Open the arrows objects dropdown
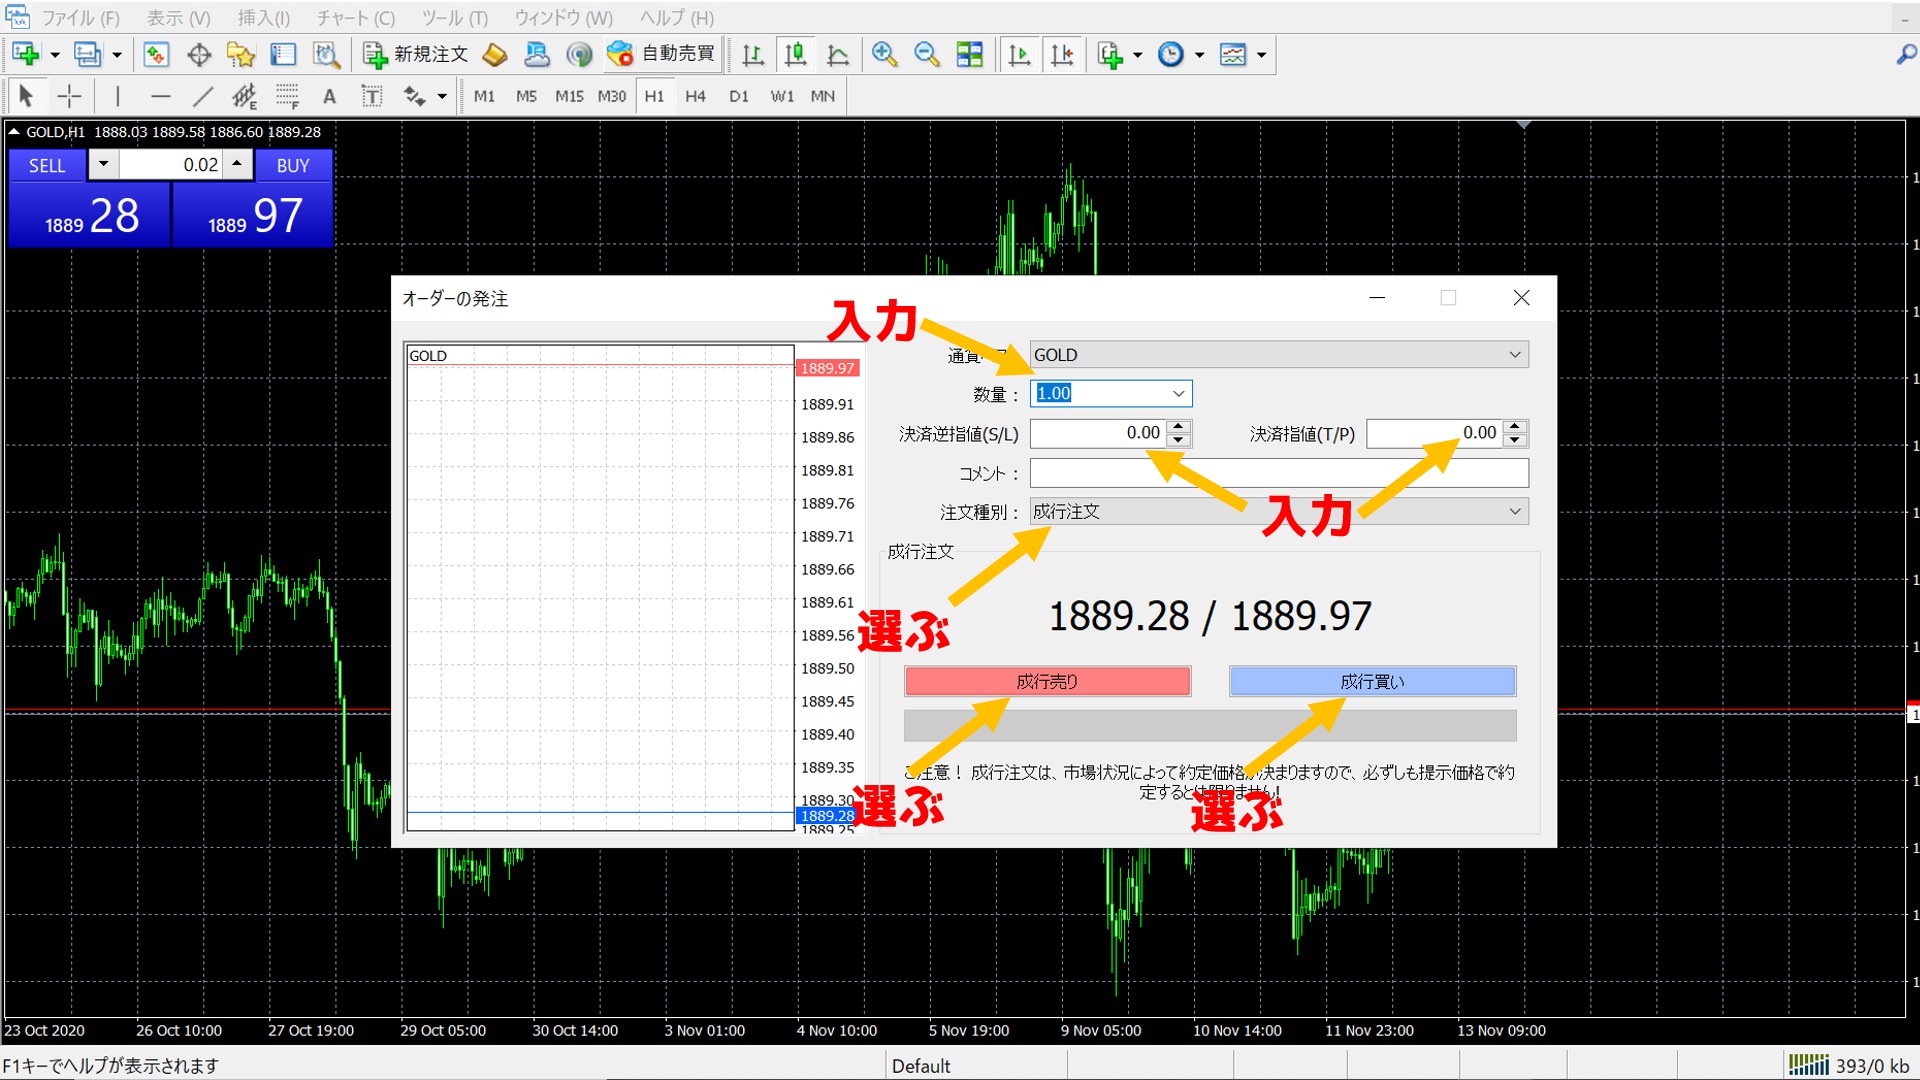 [x=441, y=97]
